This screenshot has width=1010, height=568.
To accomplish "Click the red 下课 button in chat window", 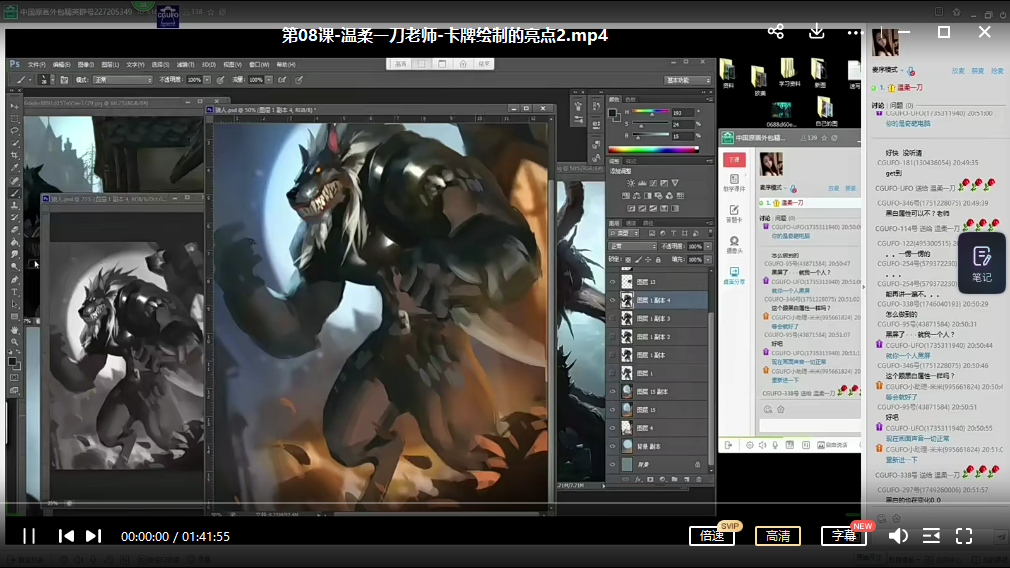I will coord(734,160).
